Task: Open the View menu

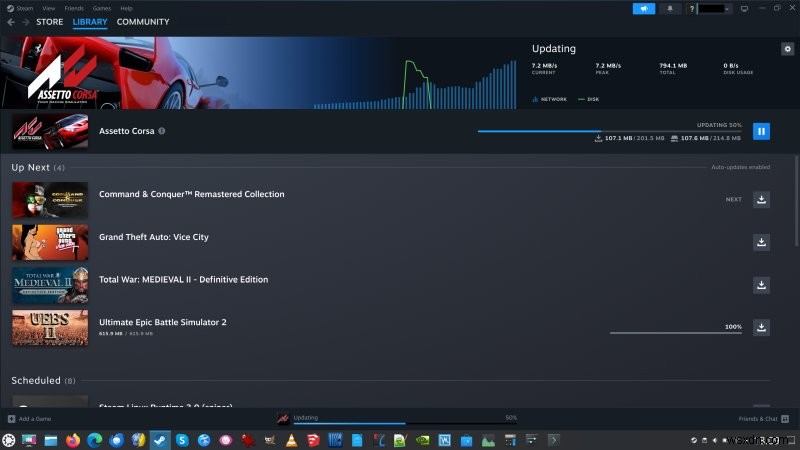Action: [48, 8]
